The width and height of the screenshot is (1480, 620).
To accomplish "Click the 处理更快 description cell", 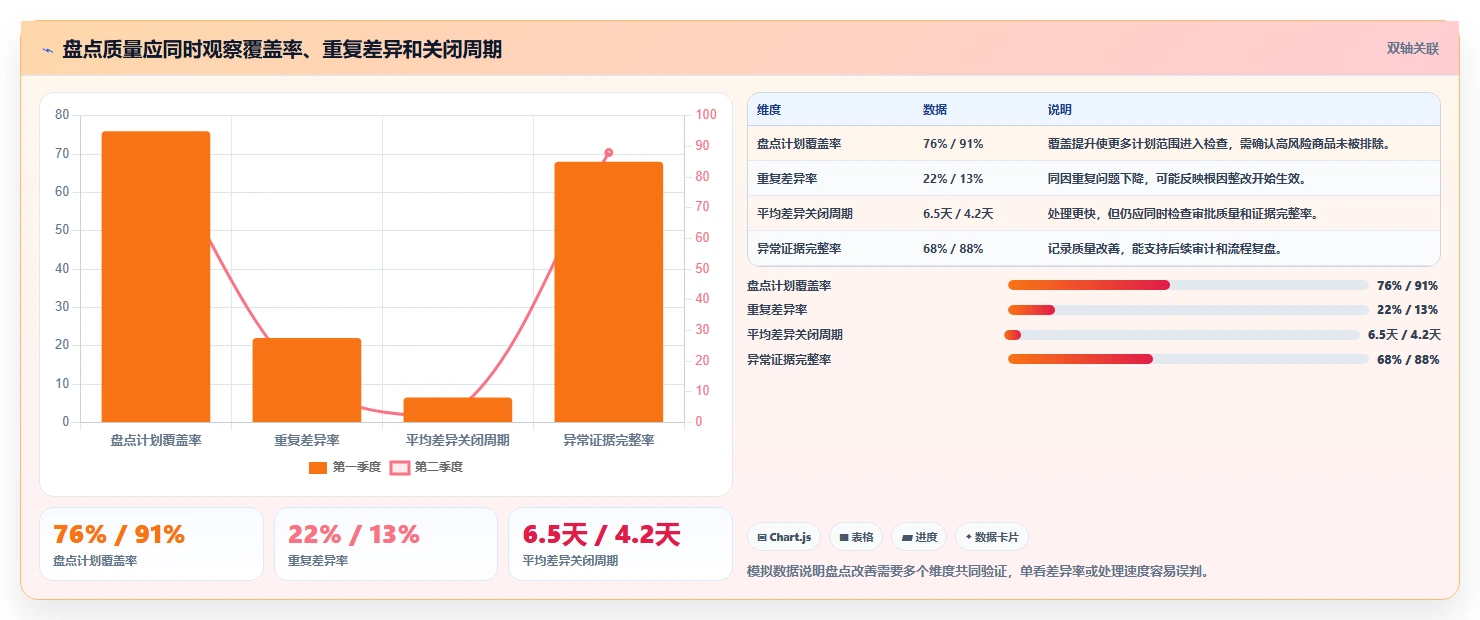I will coord(1183,214).
